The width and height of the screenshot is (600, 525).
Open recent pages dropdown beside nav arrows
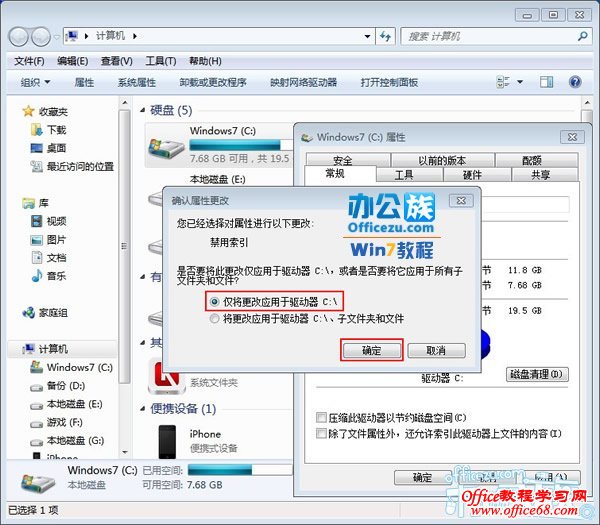(x=57, y=37)
